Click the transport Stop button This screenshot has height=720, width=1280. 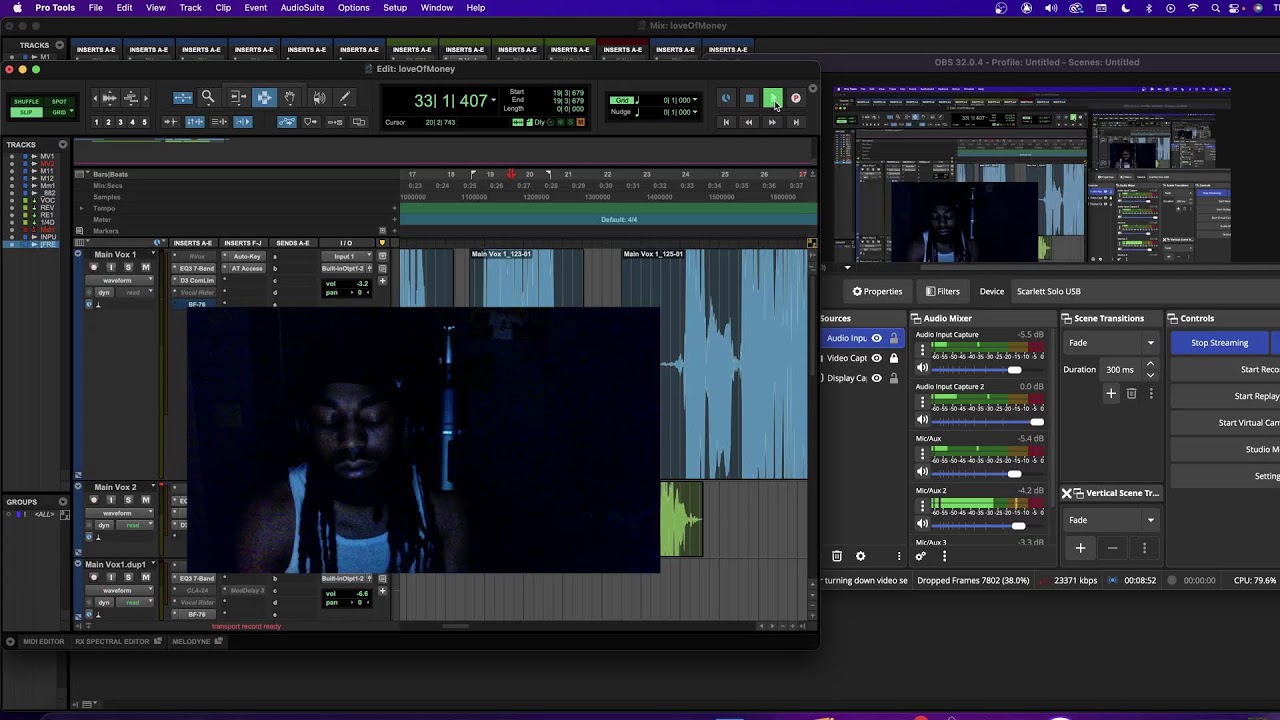(749, 98)
